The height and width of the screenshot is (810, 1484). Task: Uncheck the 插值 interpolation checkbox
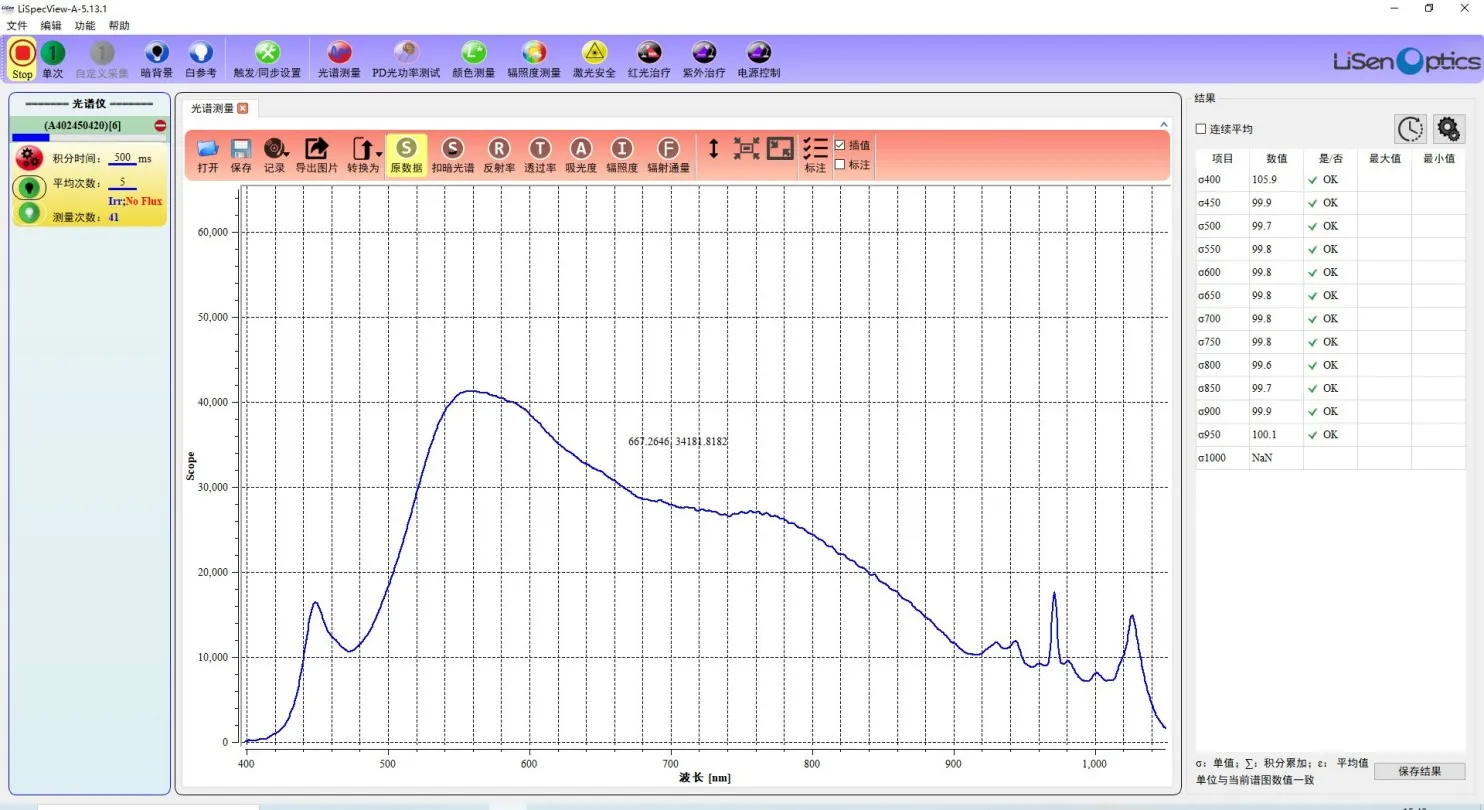[x=840, y=145]
